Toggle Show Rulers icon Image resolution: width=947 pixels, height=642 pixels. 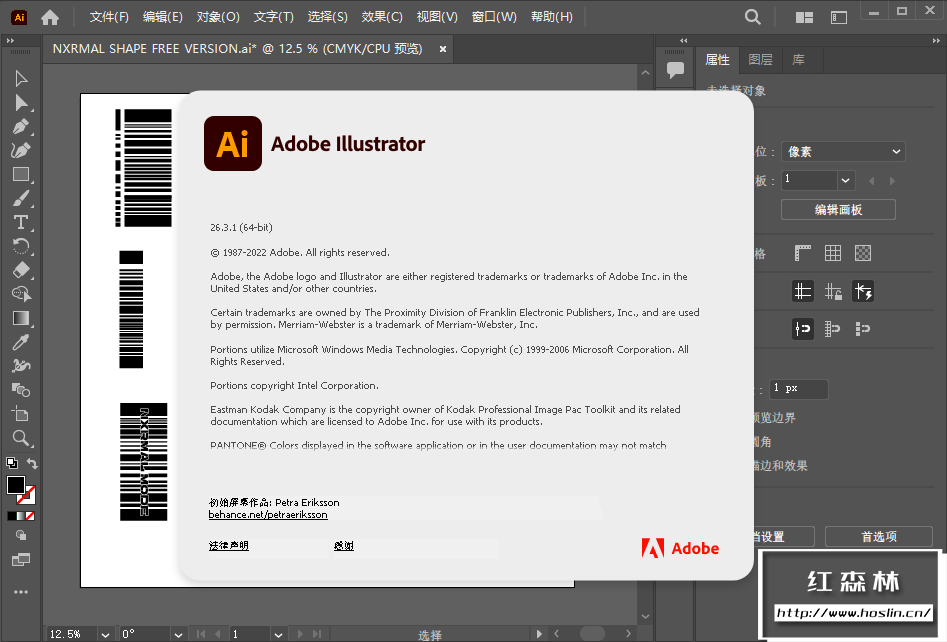(802, 253)
